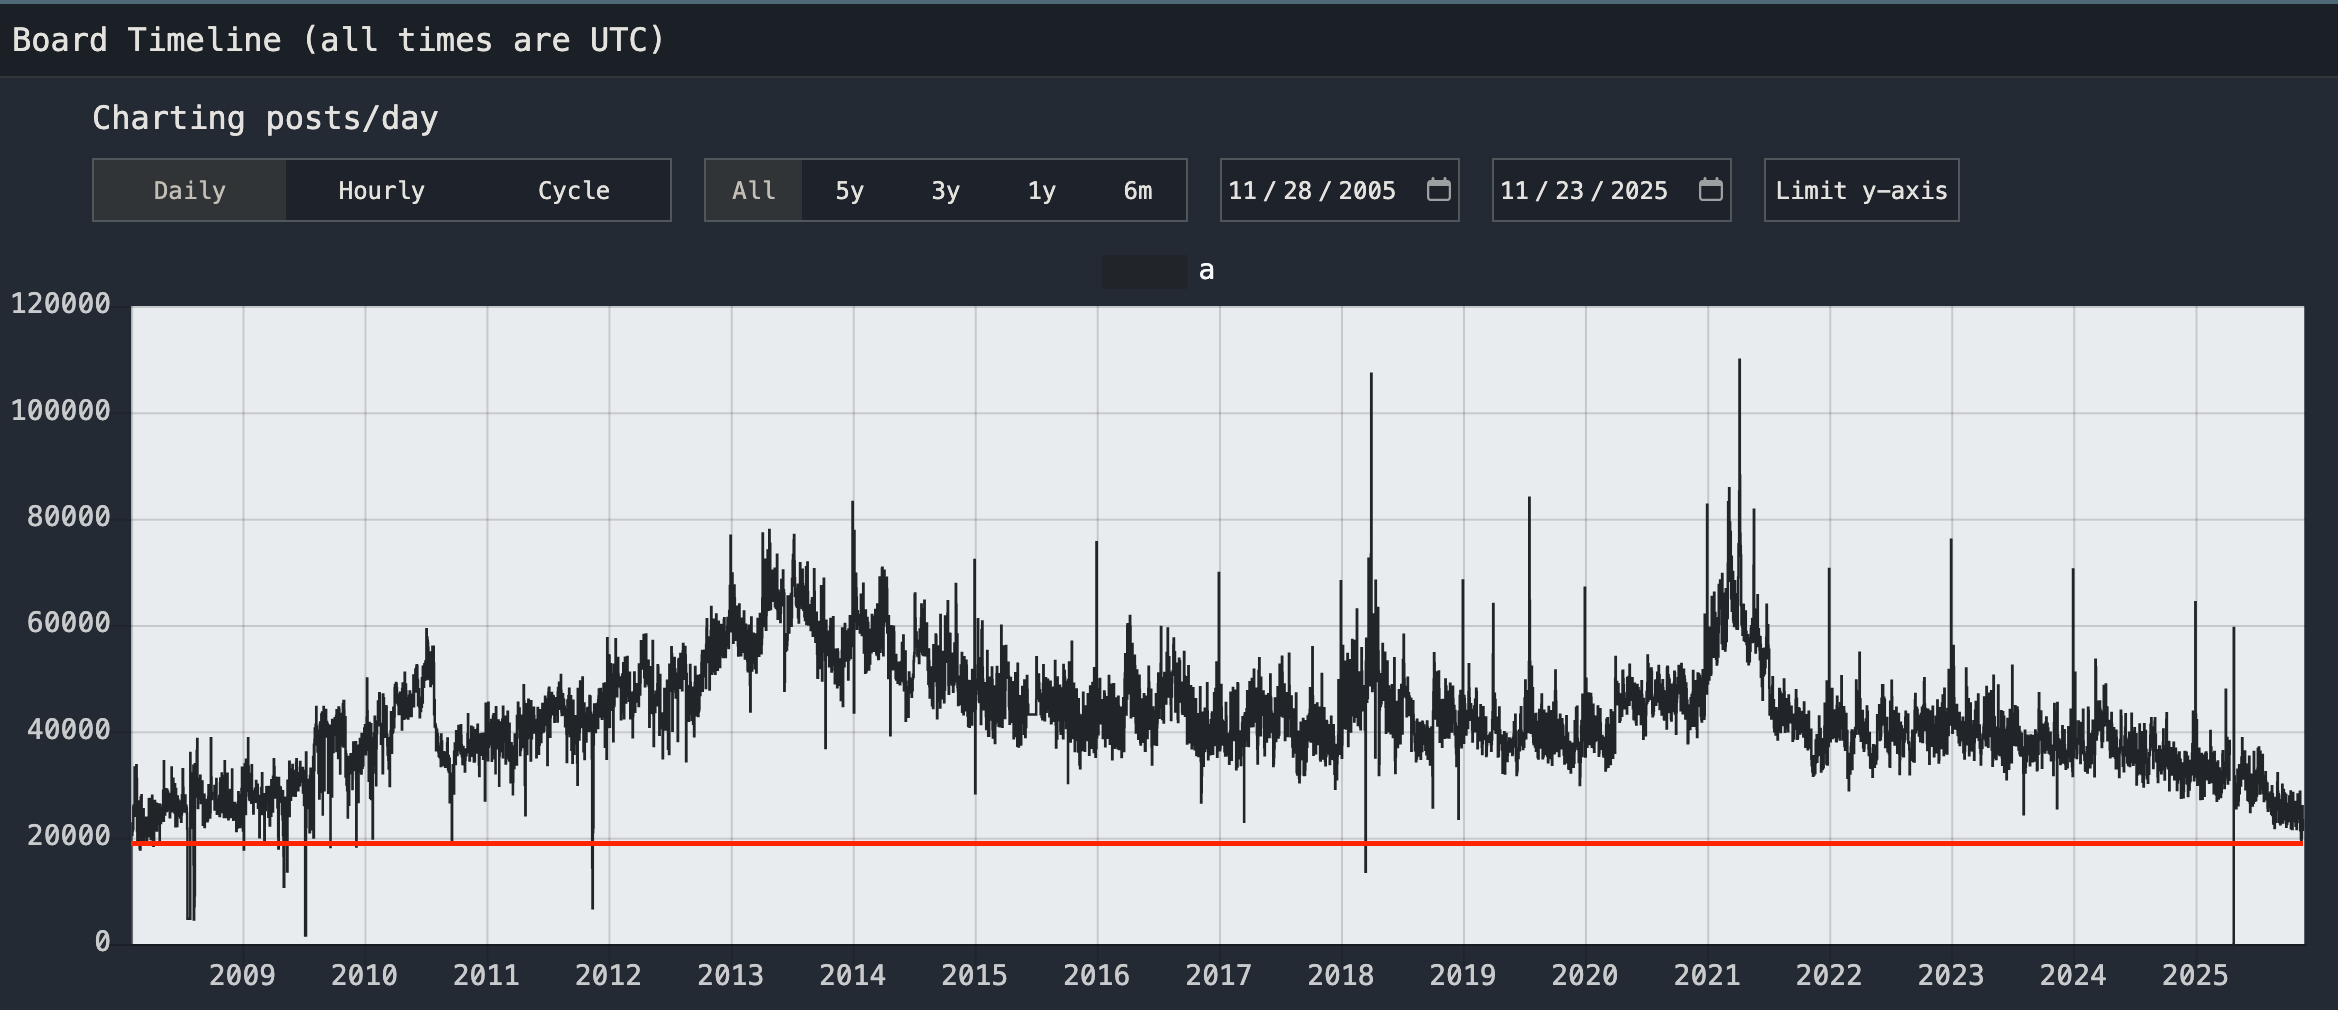Click the x-axis label "2010"
2338x1010 pixels.
coord(364,976)
